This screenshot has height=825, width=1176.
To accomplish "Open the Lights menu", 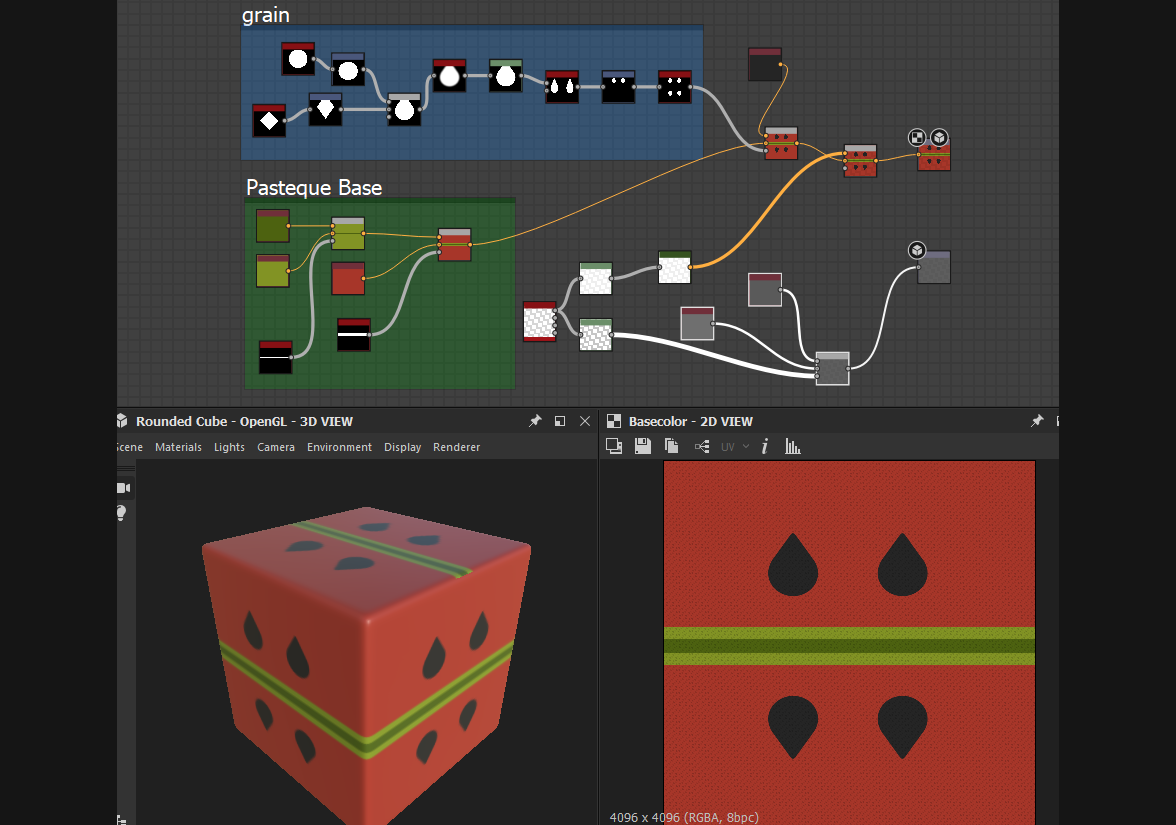I will tap(229, 447).
